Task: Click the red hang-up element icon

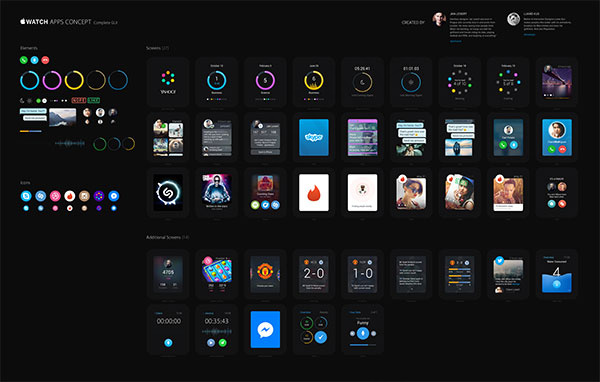Action: click(x=45, y=60)
